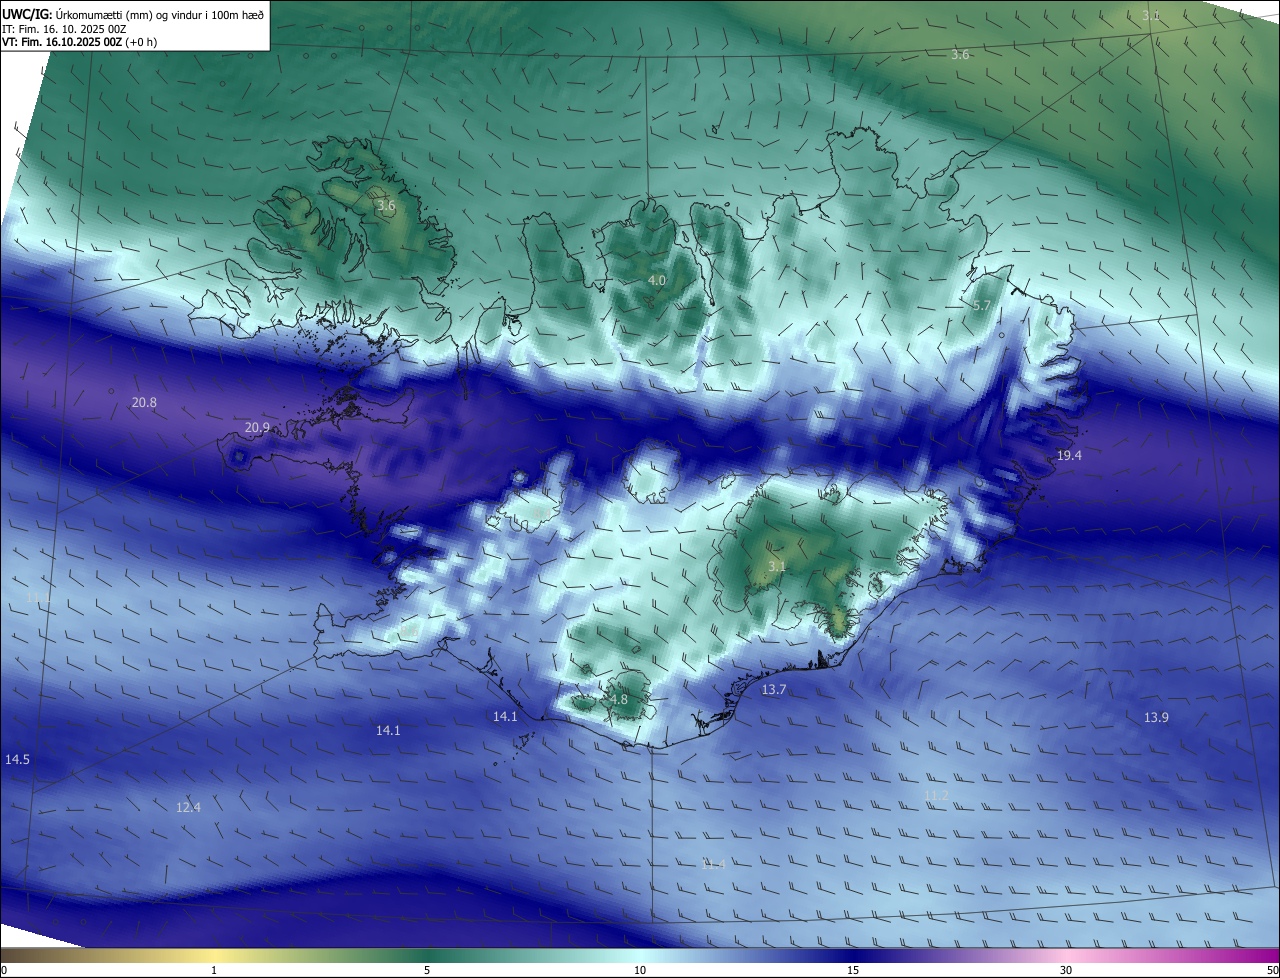Click the 30 tick on the colour scale
The image size is (1280, 978).
click(x=1066, y=971)
